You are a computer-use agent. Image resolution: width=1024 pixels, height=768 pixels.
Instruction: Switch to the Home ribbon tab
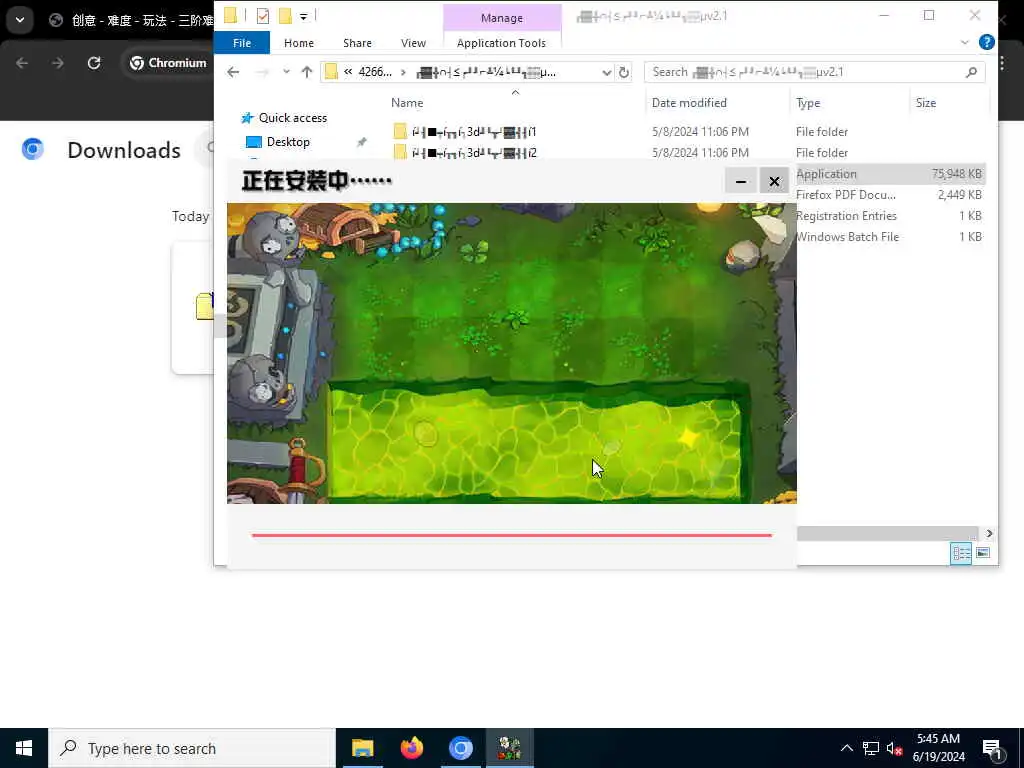click(298, 43)
